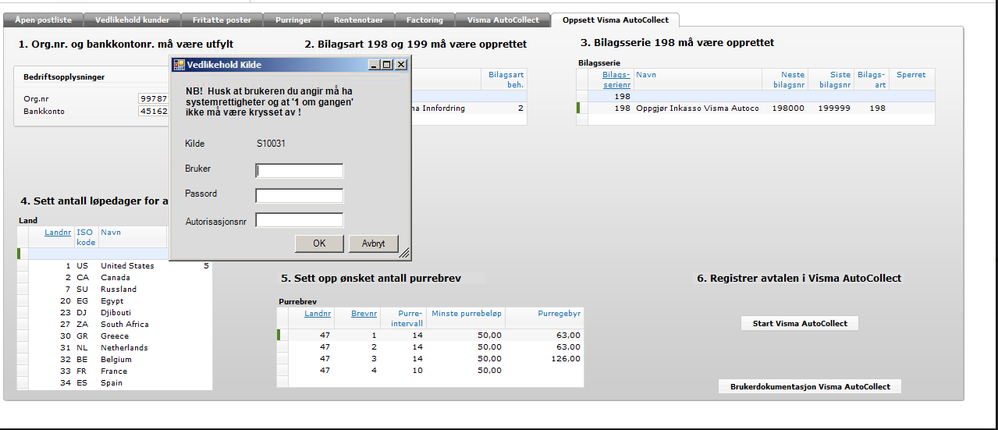Click the Passord input field
The height and width of the screenshot is (430, 998).
pos(299,195)
